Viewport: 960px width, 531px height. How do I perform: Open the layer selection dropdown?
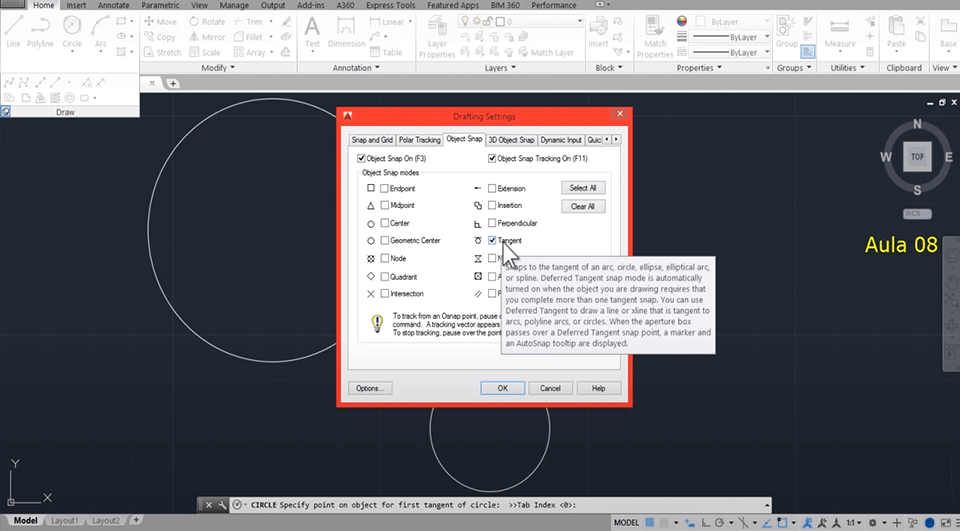[579, 21]
